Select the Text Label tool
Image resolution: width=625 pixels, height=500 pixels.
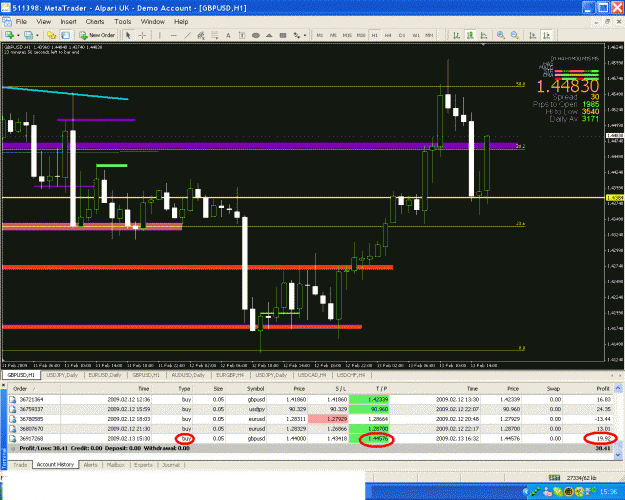click(x=242, y=35)
